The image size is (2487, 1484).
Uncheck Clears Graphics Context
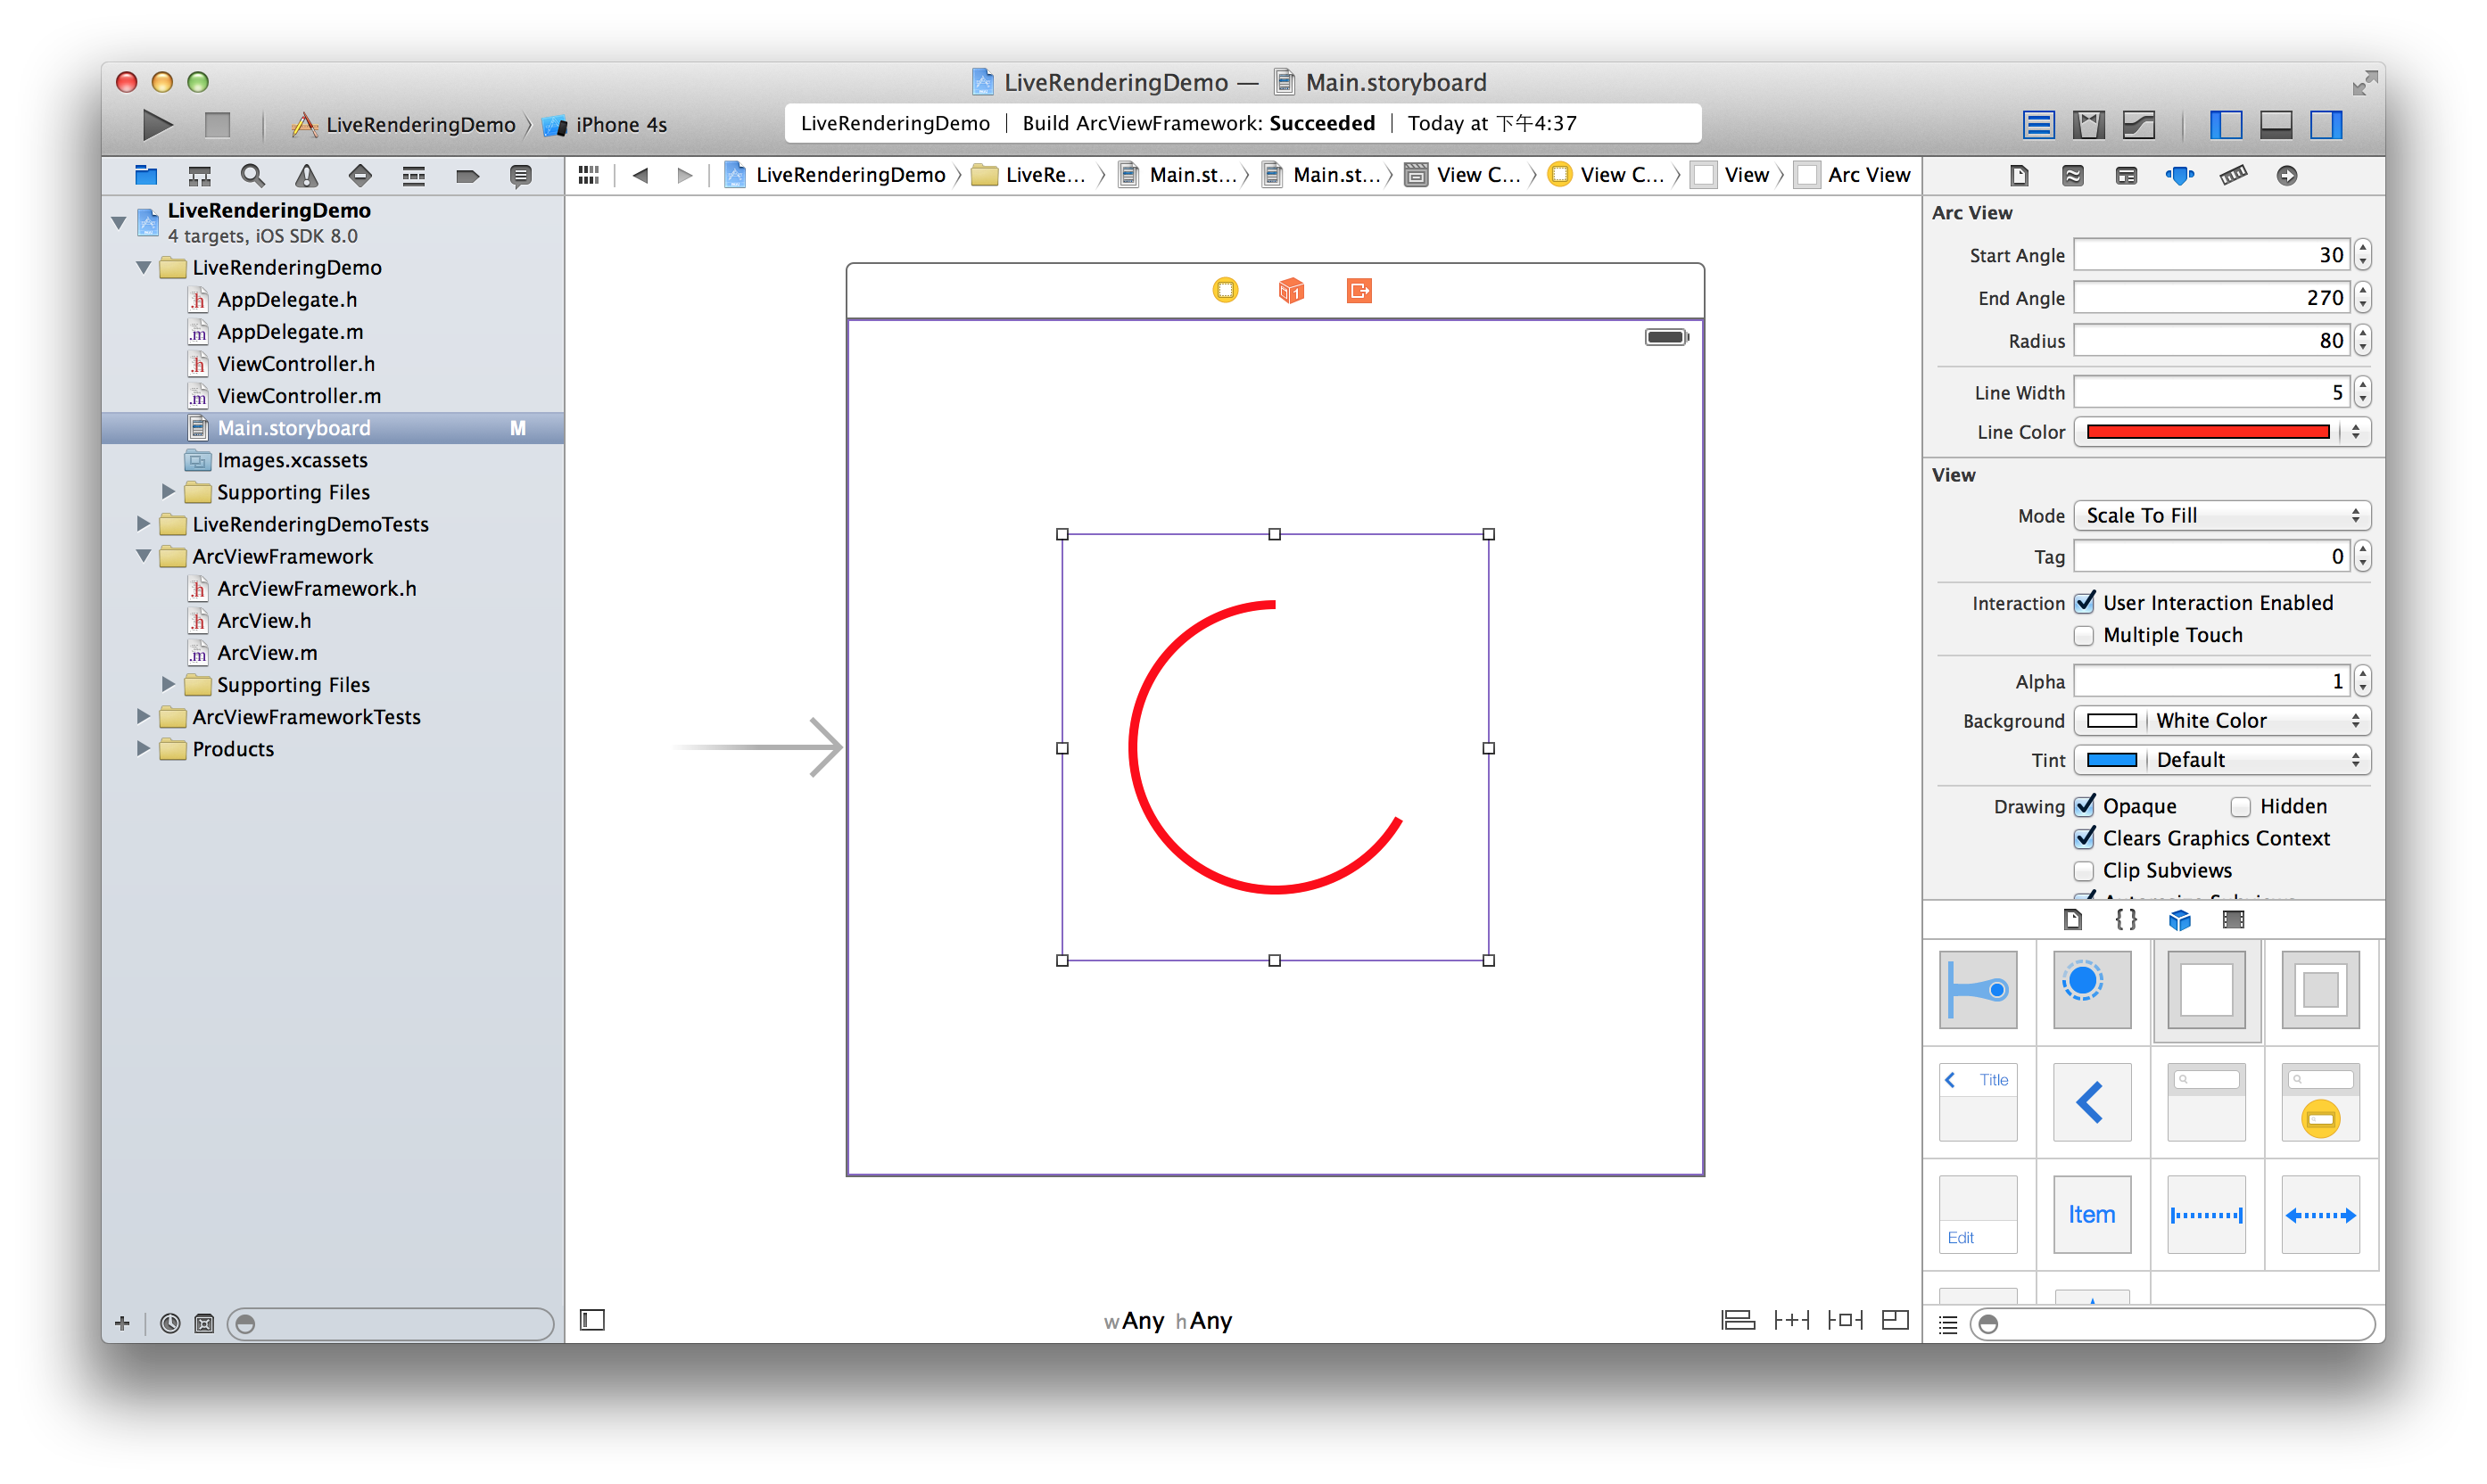tap(2084, 839)
